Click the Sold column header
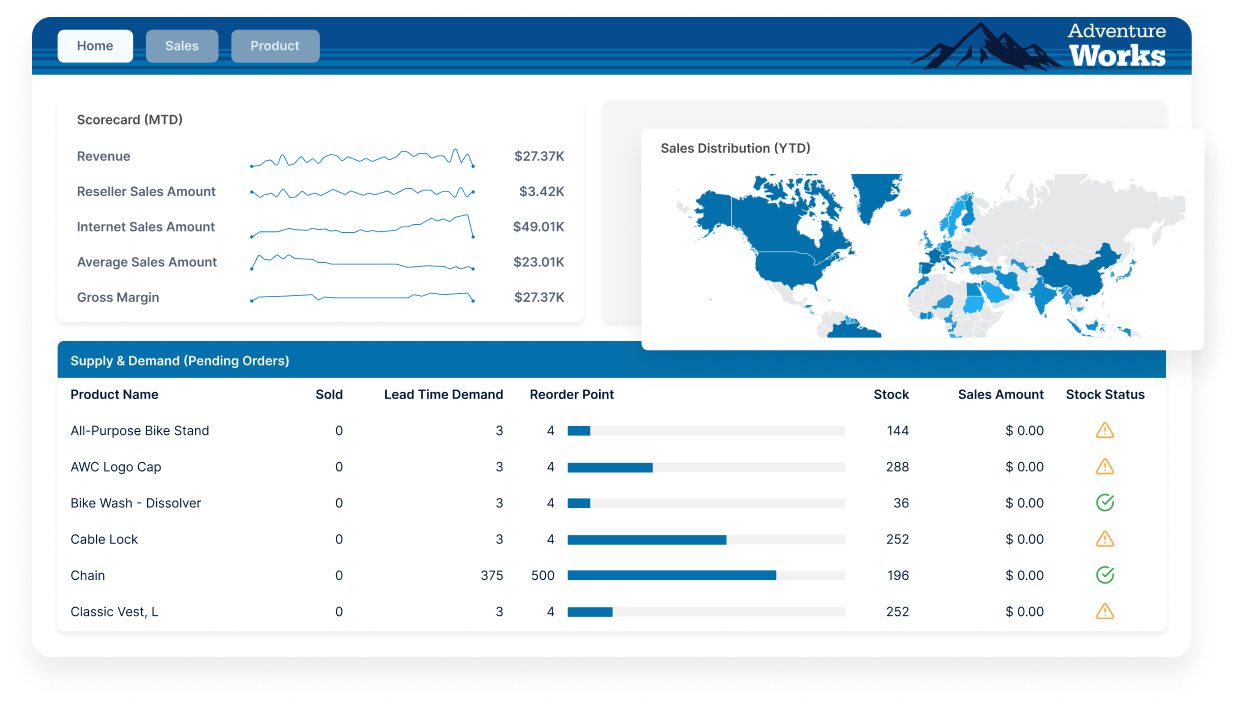The height and width of the screenshot is (705, 1237). point(329,394)
